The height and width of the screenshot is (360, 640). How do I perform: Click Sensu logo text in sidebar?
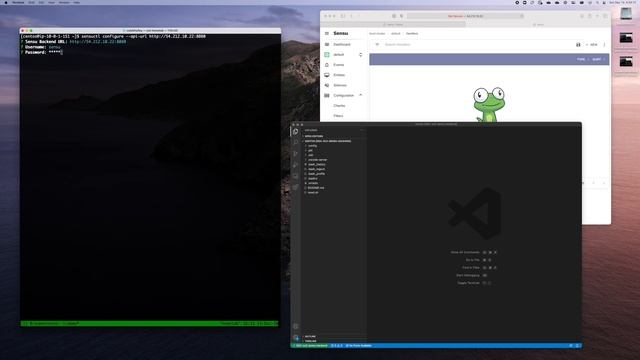point(341,33)
